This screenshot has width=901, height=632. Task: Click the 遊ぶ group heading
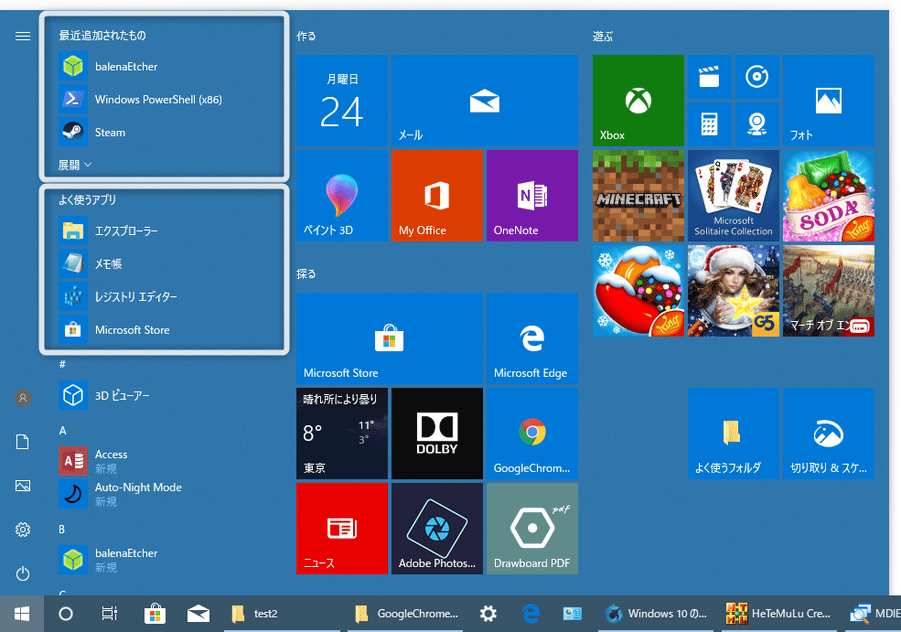[x=603, y=36]
